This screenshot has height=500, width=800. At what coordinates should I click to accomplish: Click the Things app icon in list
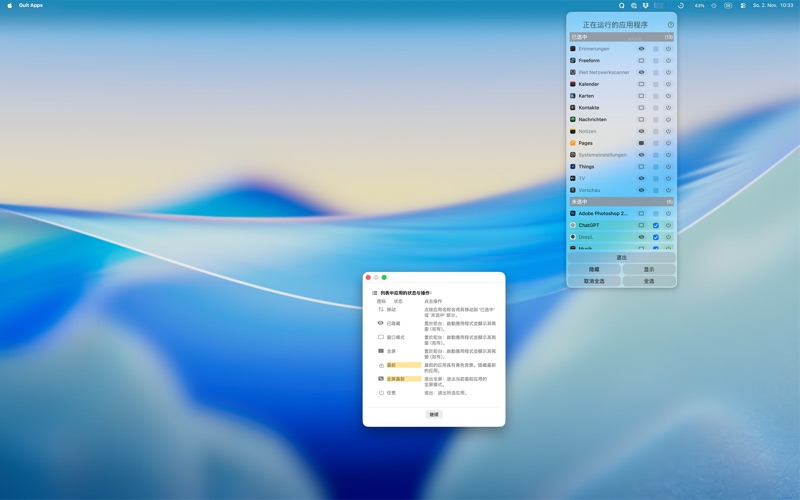[573, 167]
